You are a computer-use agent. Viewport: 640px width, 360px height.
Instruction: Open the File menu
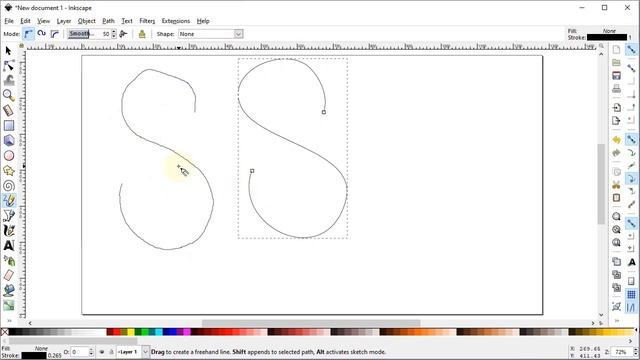tap(9, 21)
